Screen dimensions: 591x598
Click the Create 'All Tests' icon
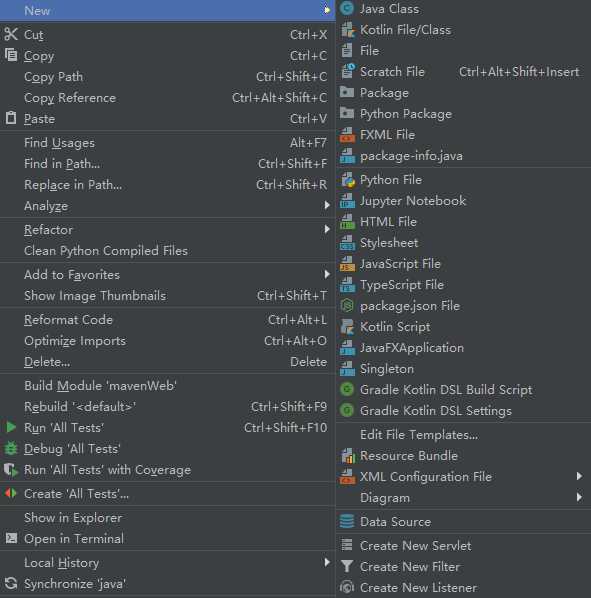pyautogui.click(x=11, y=494)
